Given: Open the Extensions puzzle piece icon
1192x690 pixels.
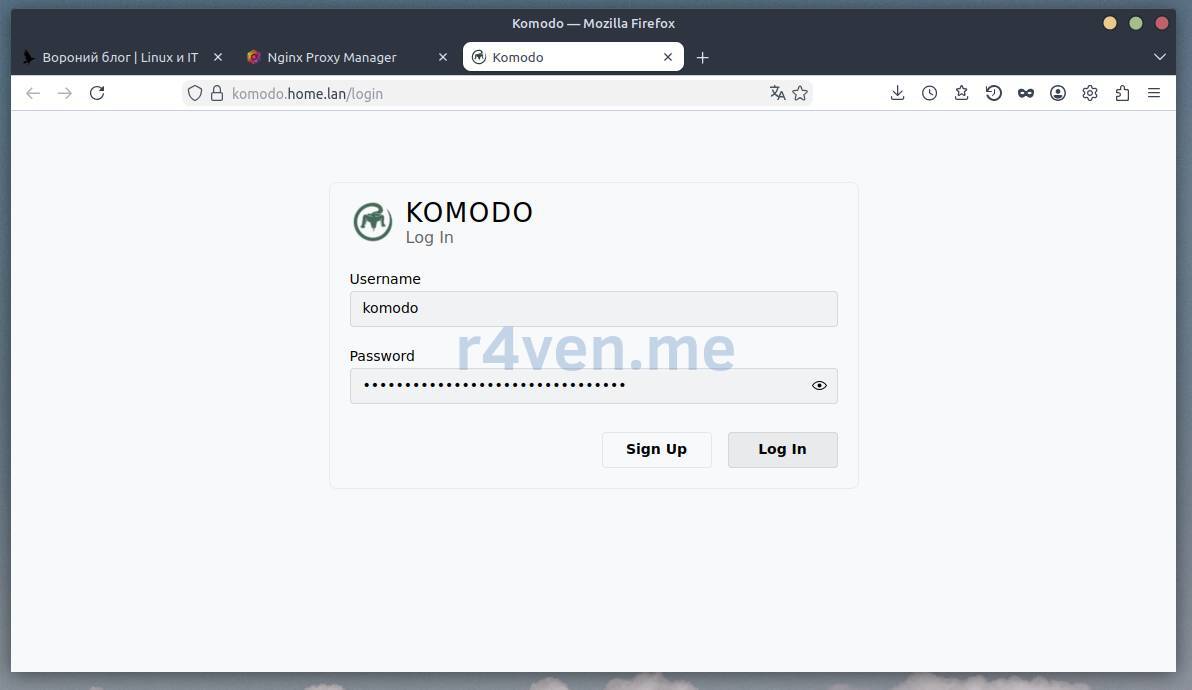Looking at the screenshot, I should (1122, 93).
